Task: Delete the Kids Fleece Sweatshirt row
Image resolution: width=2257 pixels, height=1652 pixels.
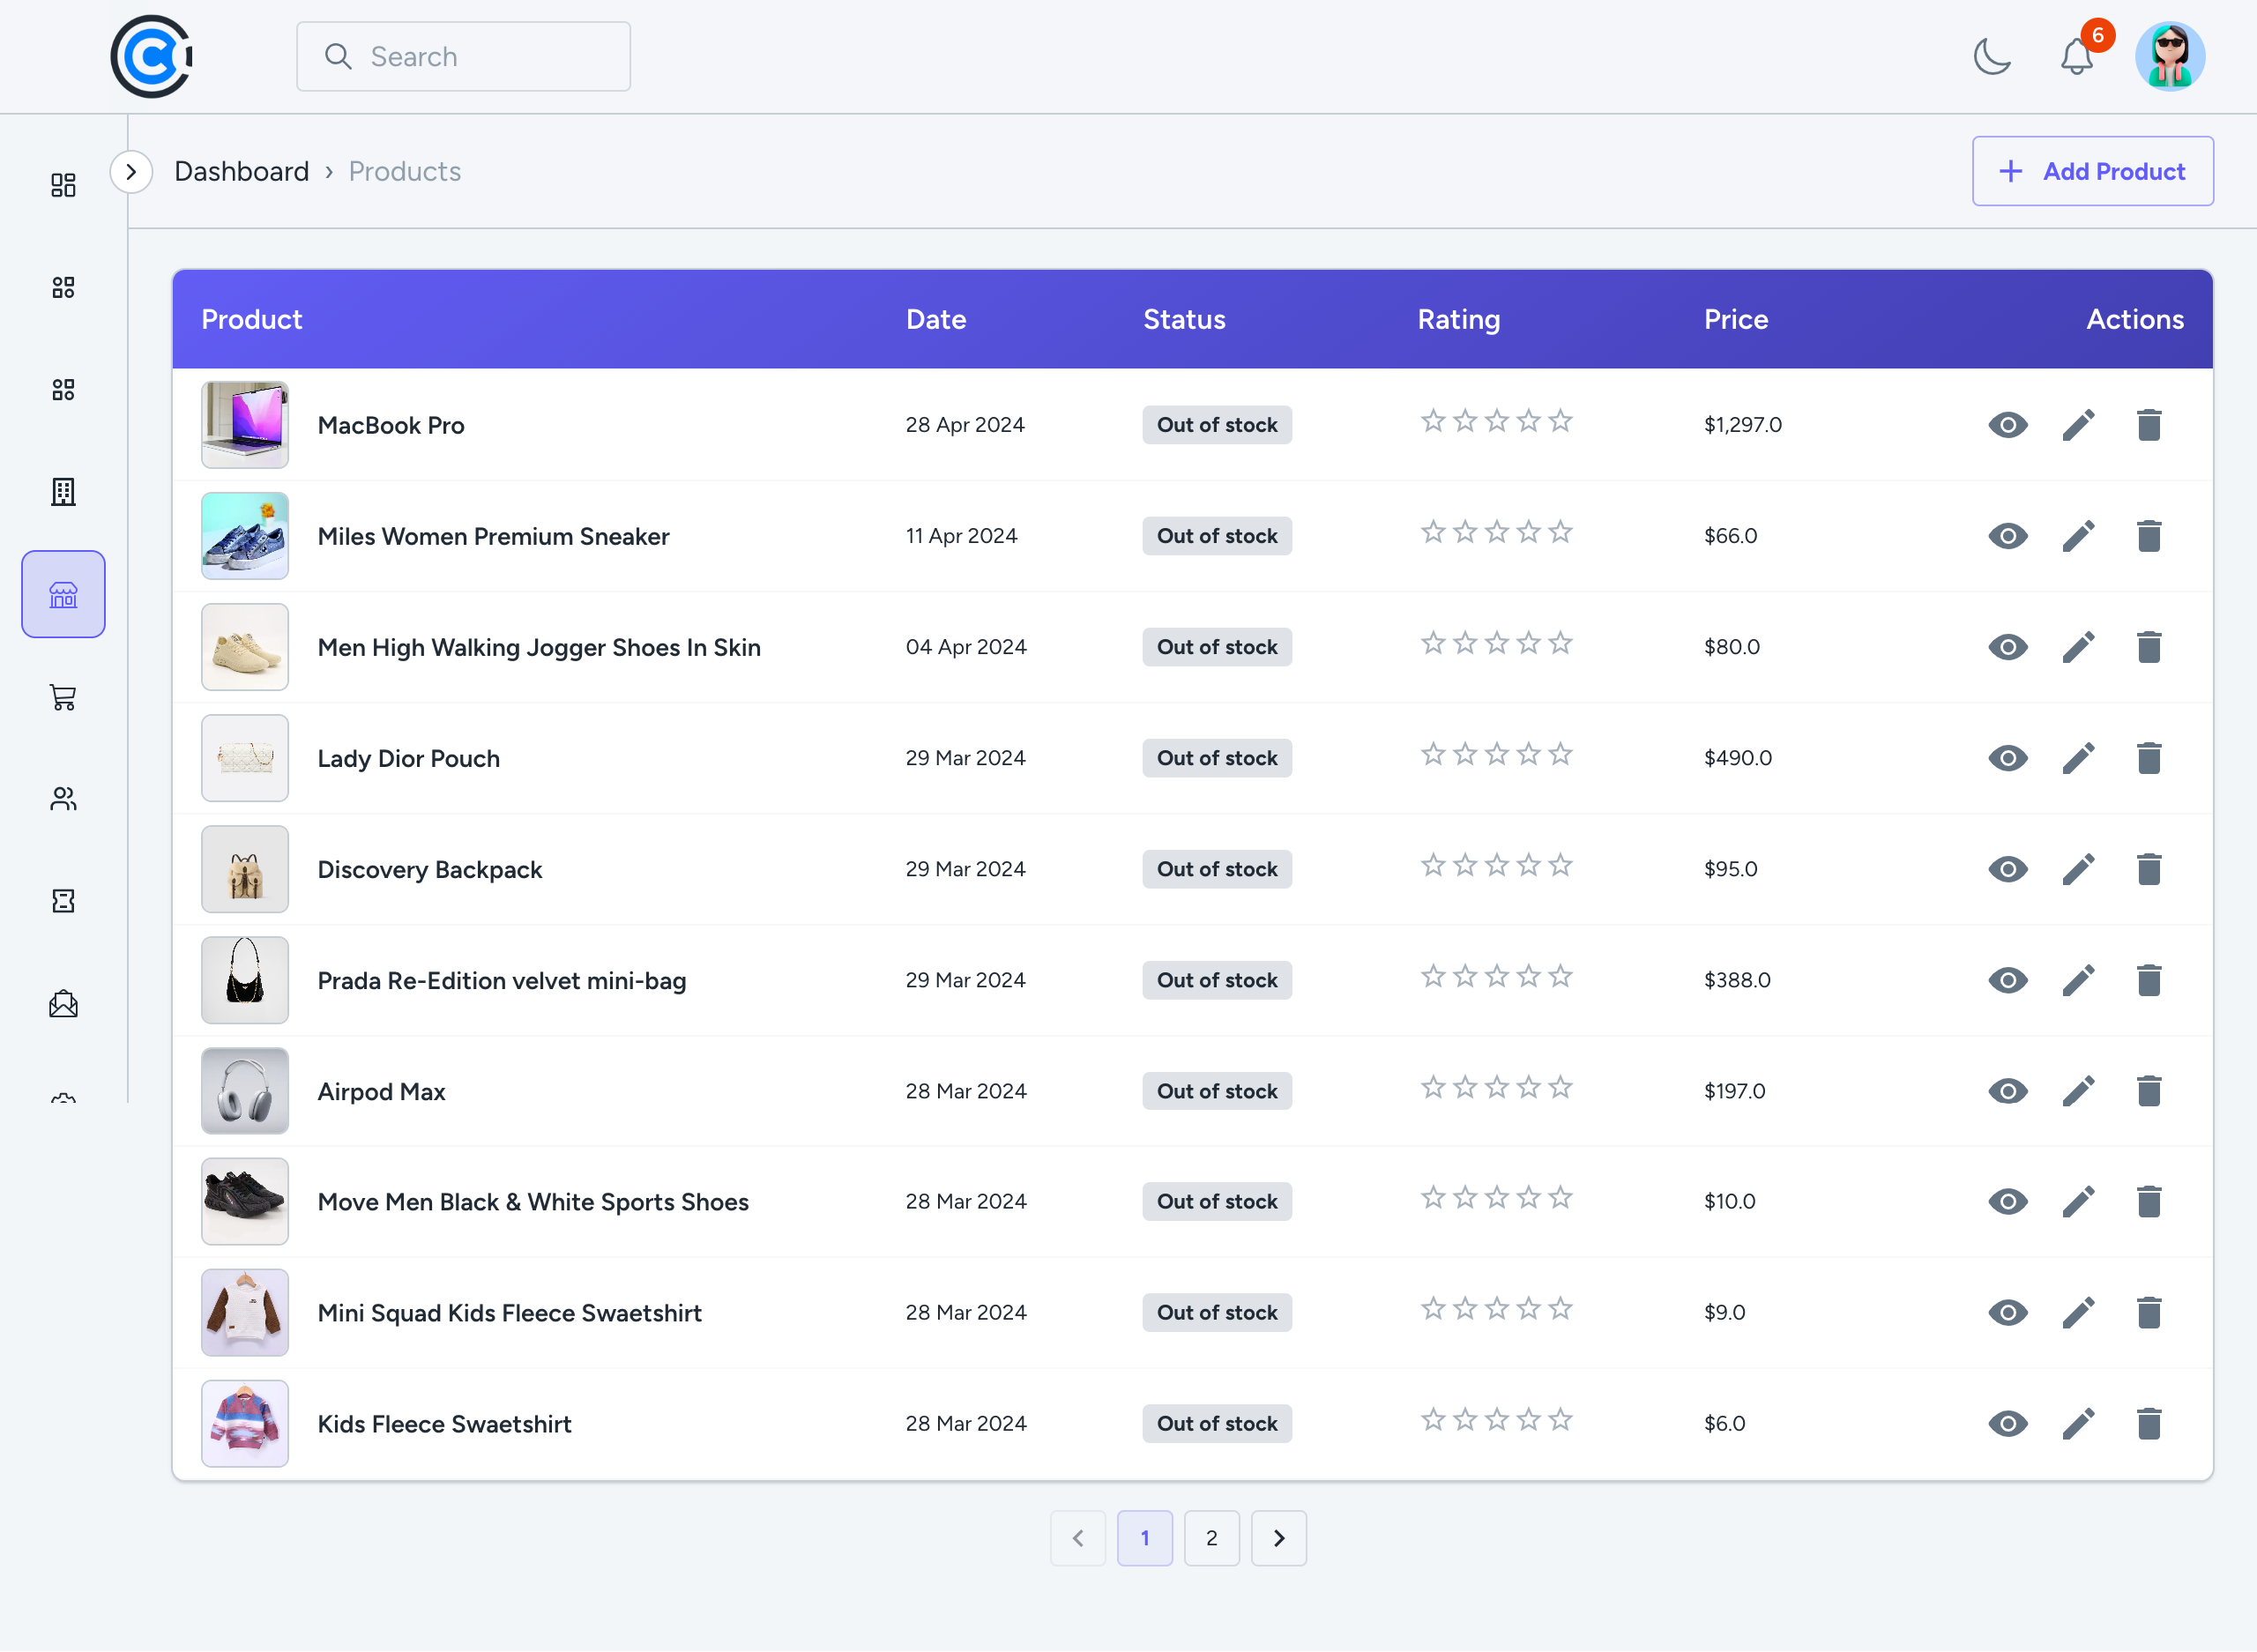Action: 2148,1424
